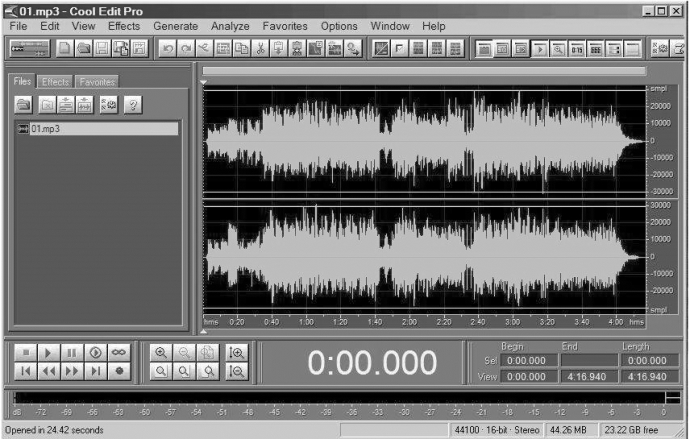Viewport: 690px width, 439px height.
Task: Start playback with the Play button
Action: 49,352
